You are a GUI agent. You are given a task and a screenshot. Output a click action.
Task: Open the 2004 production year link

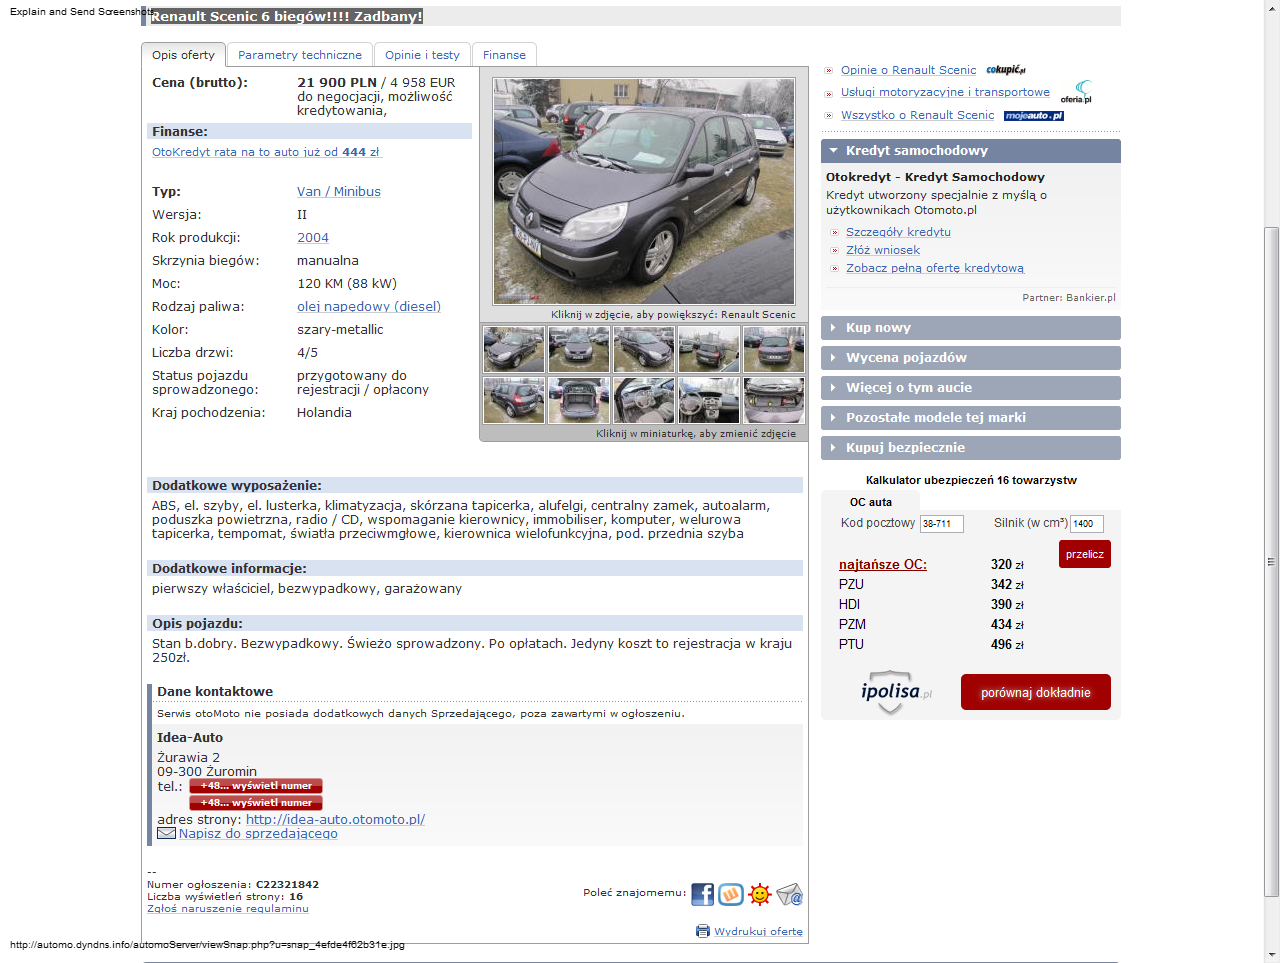pyautogui.click(x=313, y=238)
